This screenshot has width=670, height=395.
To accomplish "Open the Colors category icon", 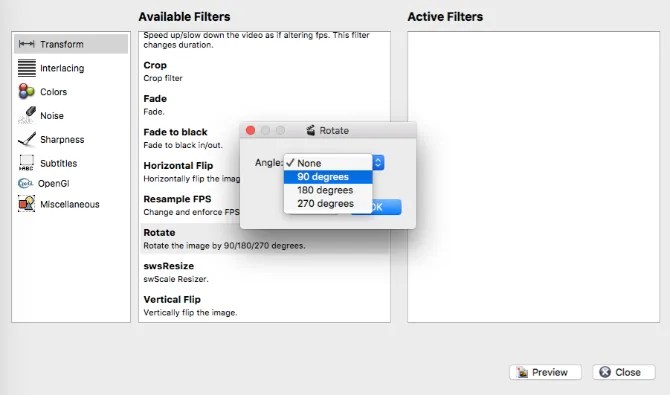I will 26,91.
